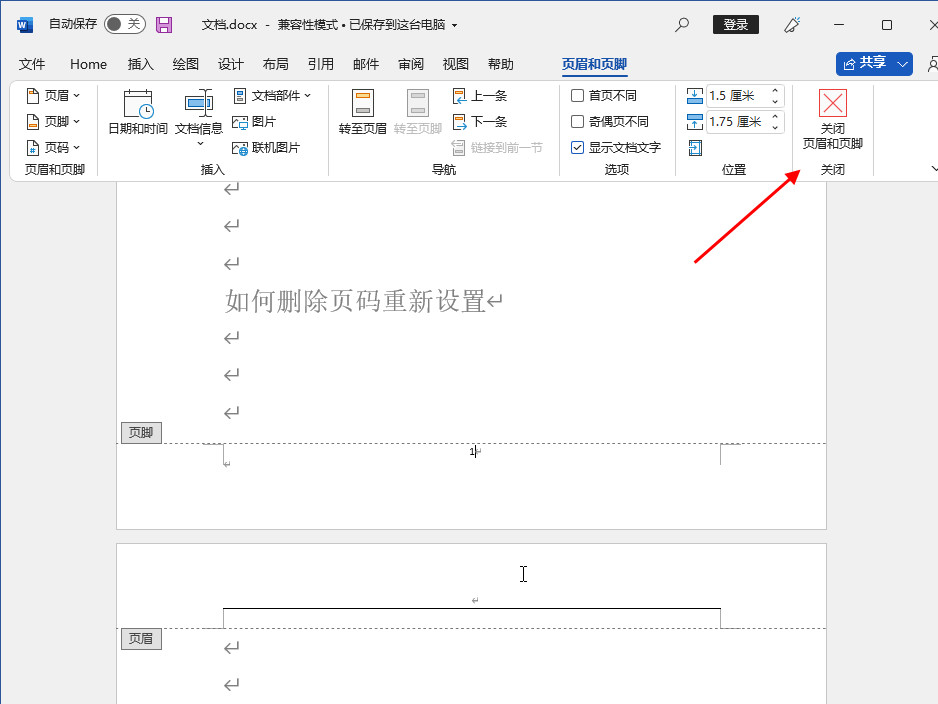Click the 页脚 footer label tag
The height and width of the screenshot is (704, 938).
141,432
